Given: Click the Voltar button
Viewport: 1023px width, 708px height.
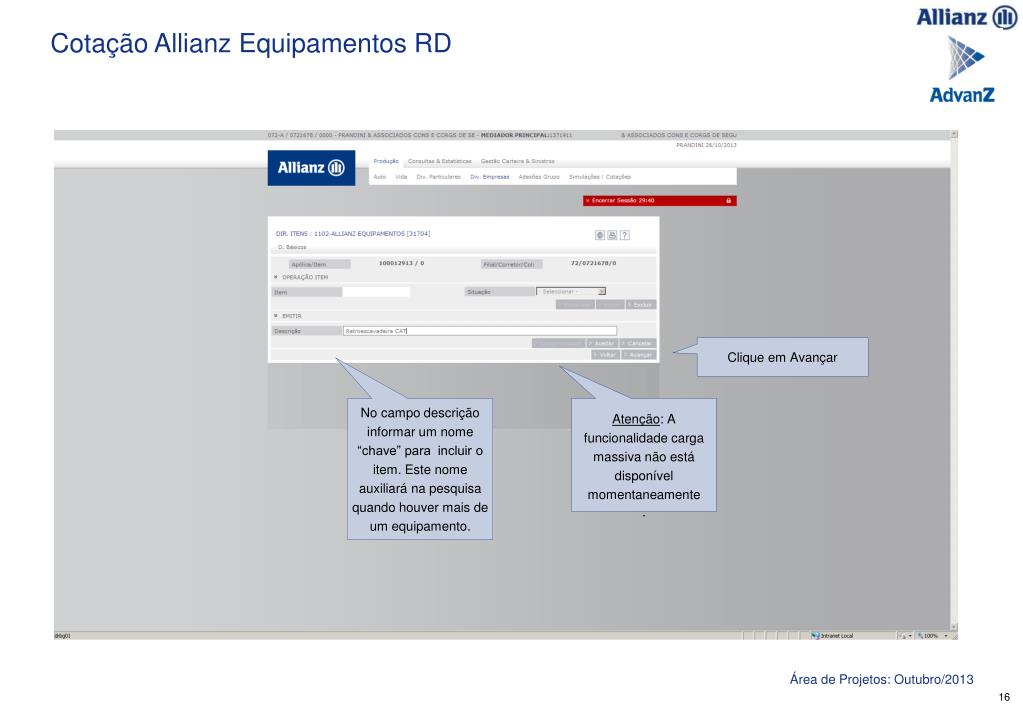Looking at the screenshot, I should pyautogui.click(x=605, y=355).
